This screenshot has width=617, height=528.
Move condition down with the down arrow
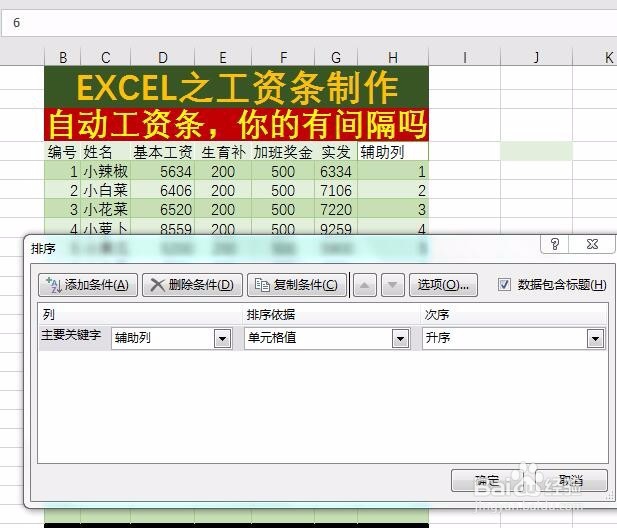(392, 285)
